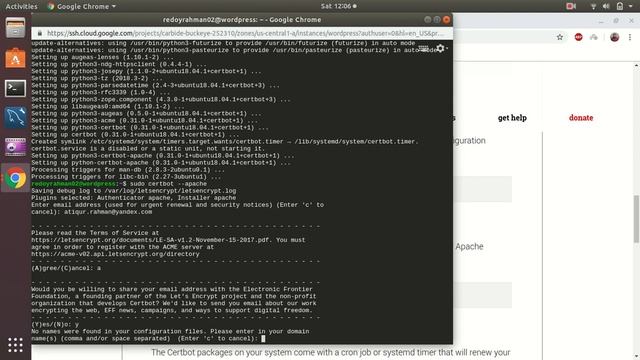The image size is (640, 360).
Task: Click the screen recording indicator icon
Action: click(571, 6)
